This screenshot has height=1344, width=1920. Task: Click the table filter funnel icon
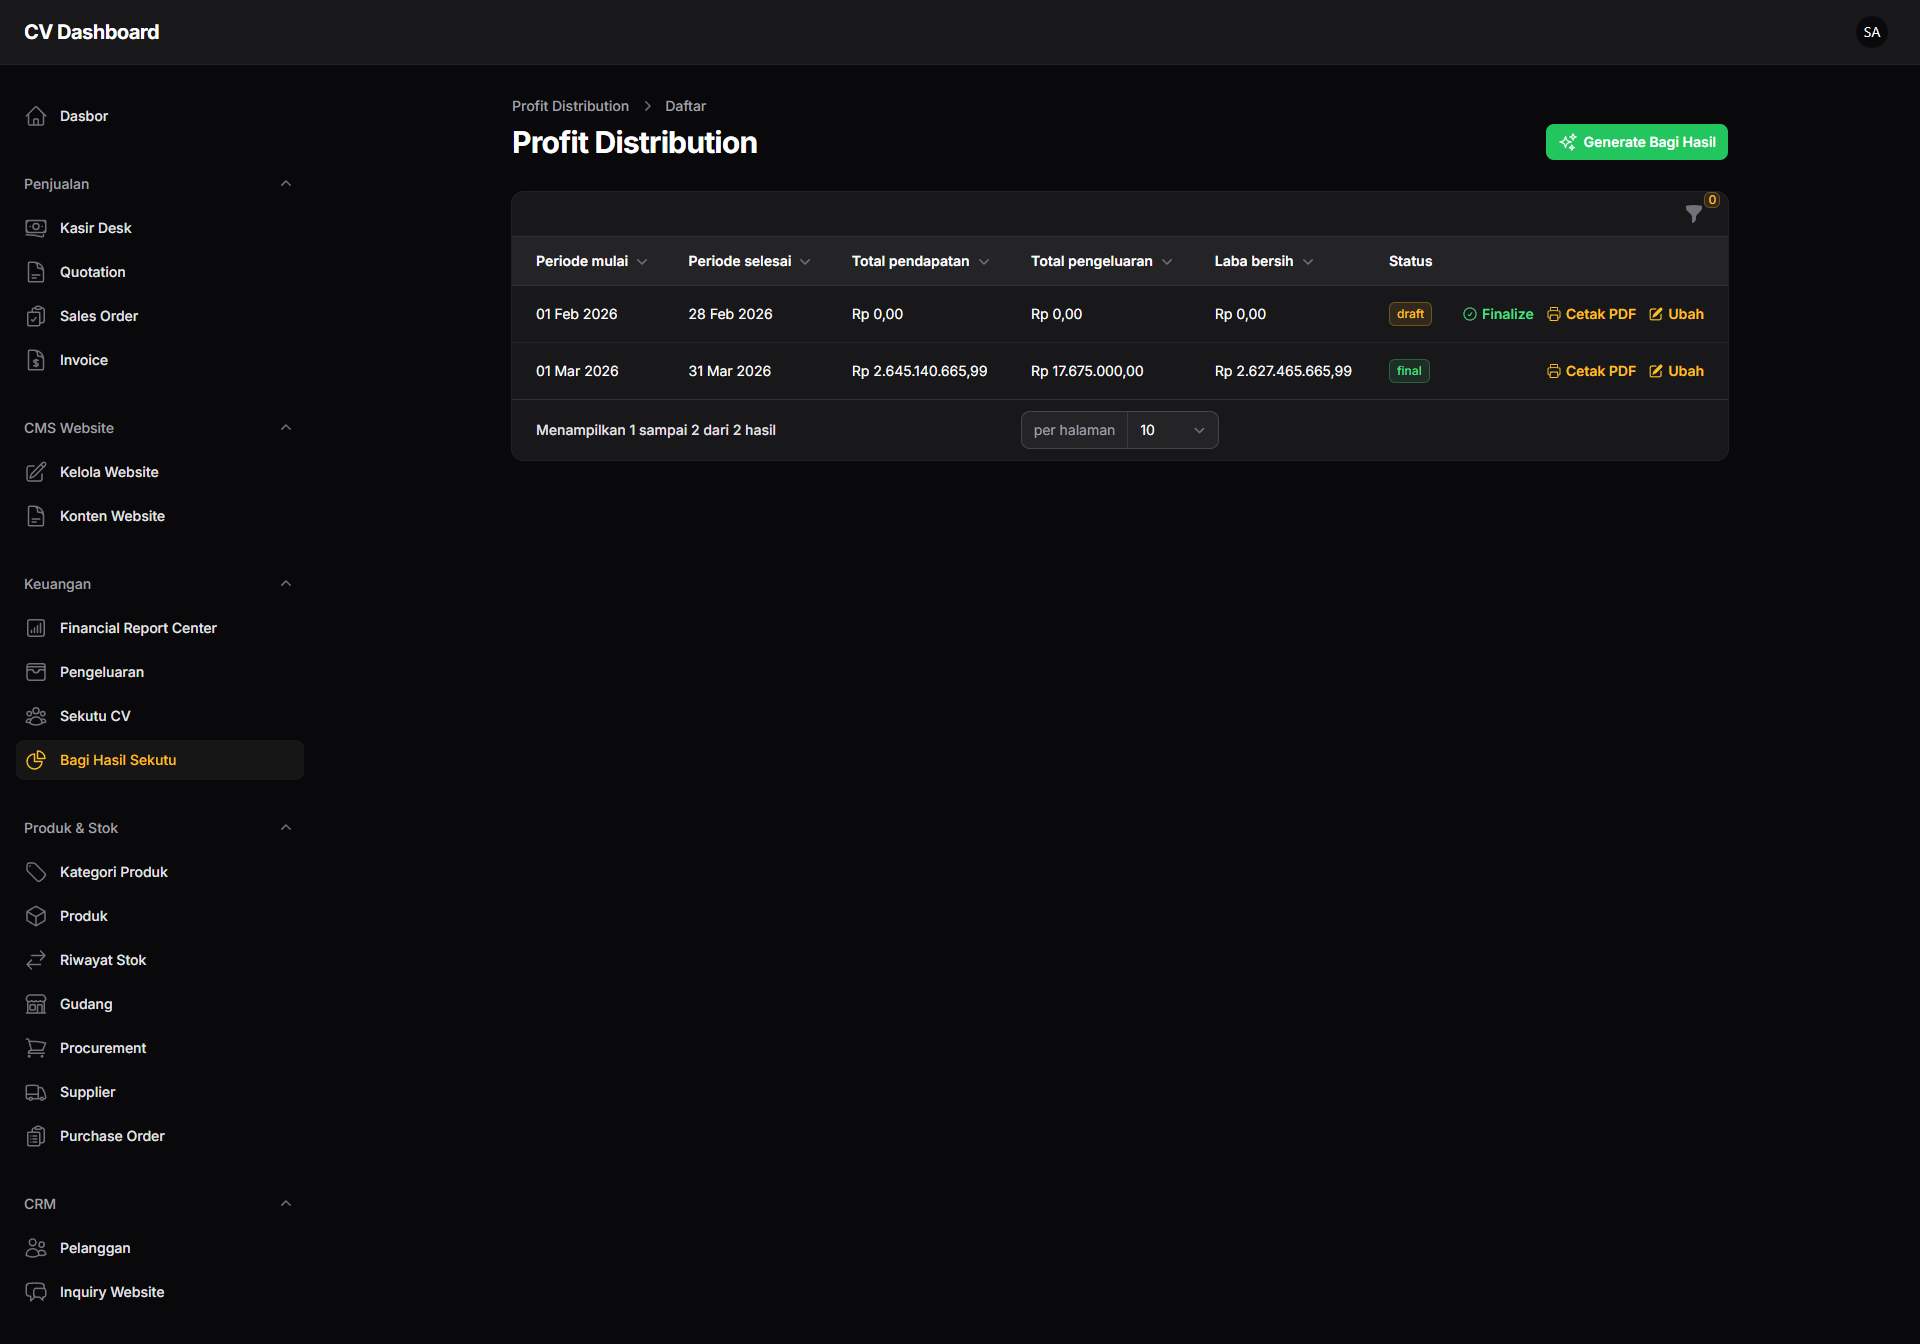pyautogui.click(x=1693, y=214)
